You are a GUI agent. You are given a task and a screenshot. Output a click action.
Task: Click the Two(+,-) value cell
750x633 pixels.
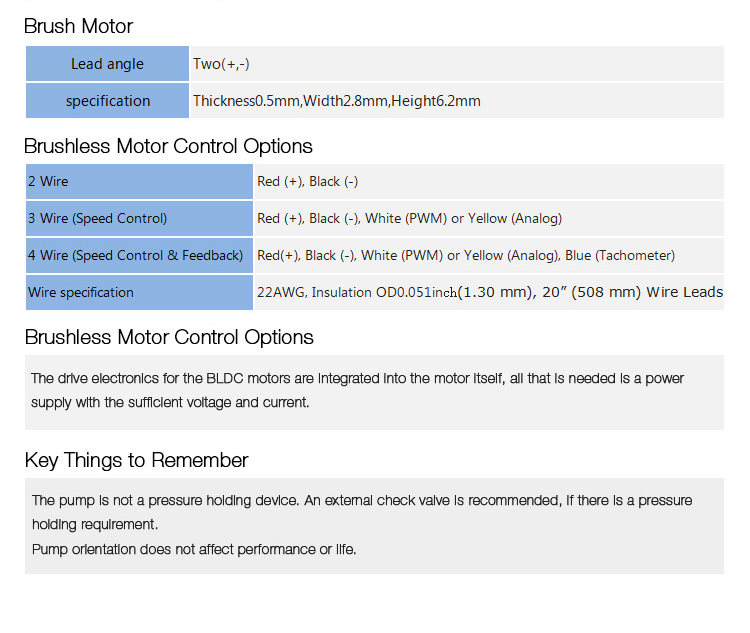point(457,64)
